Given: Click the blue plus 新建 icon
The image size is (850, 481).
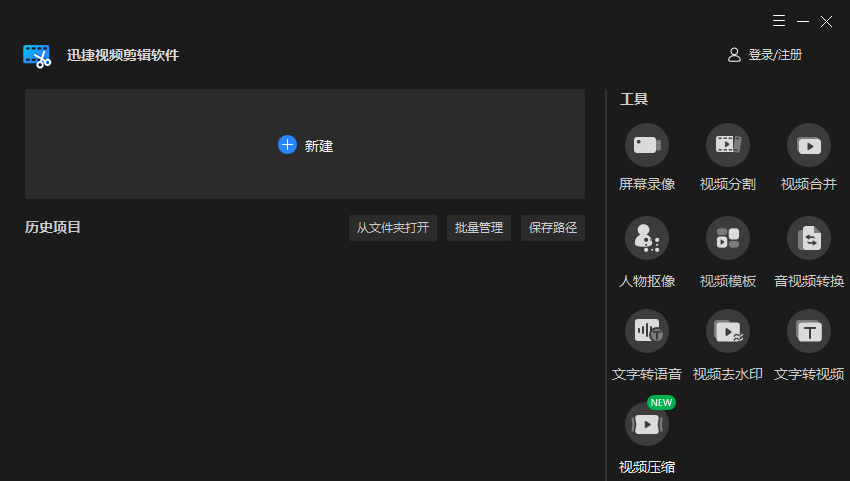Looking at the screenshot, I should tap(287, 145).
